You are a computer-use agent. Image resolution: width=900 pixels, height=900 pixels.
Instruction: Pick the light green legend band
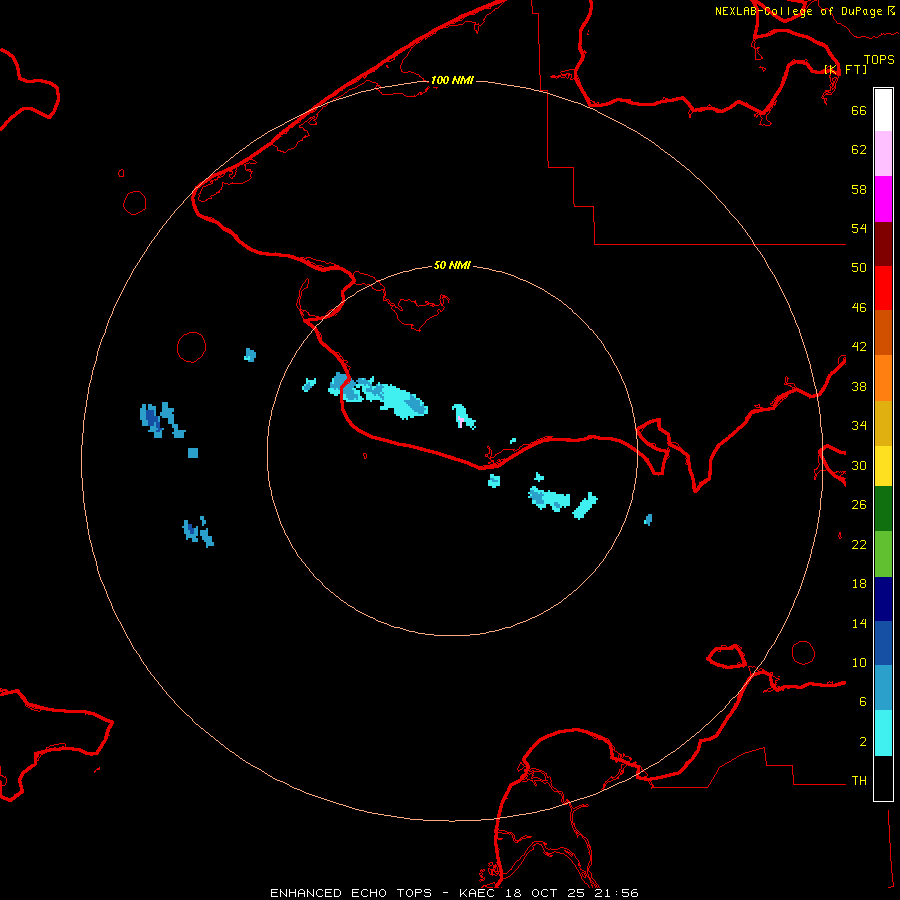click(x=883, y=554)
